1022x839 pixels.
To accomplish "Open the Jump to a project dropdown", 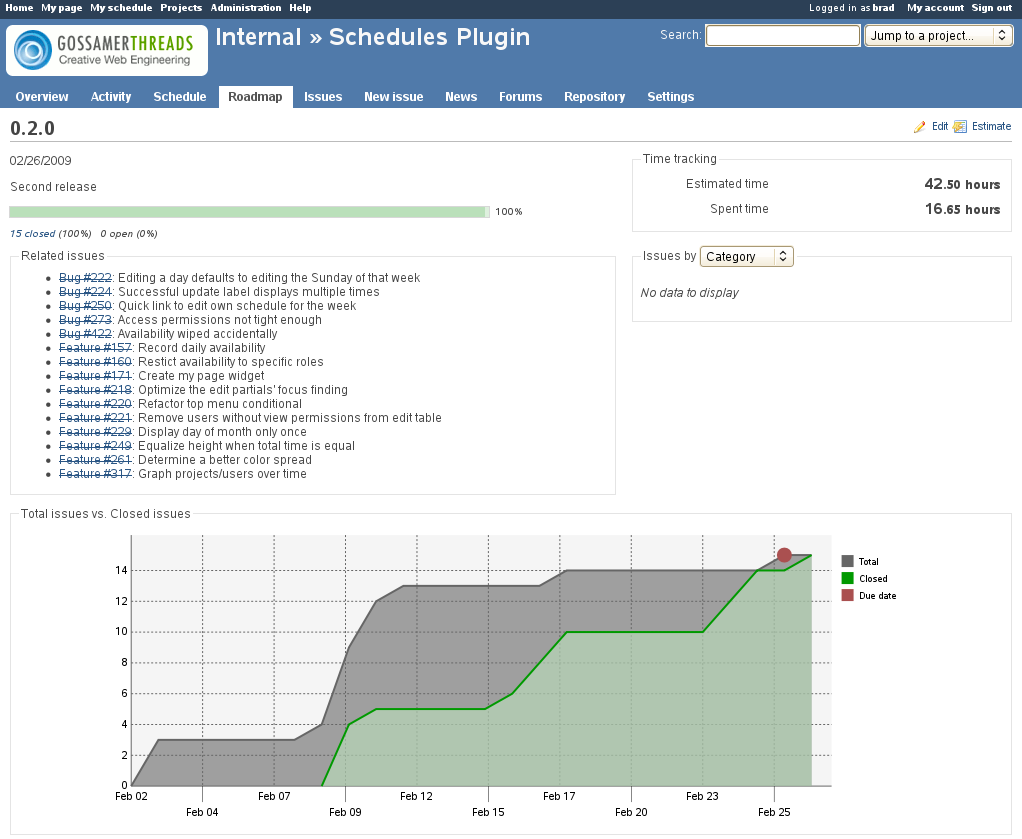I will 939,36.
